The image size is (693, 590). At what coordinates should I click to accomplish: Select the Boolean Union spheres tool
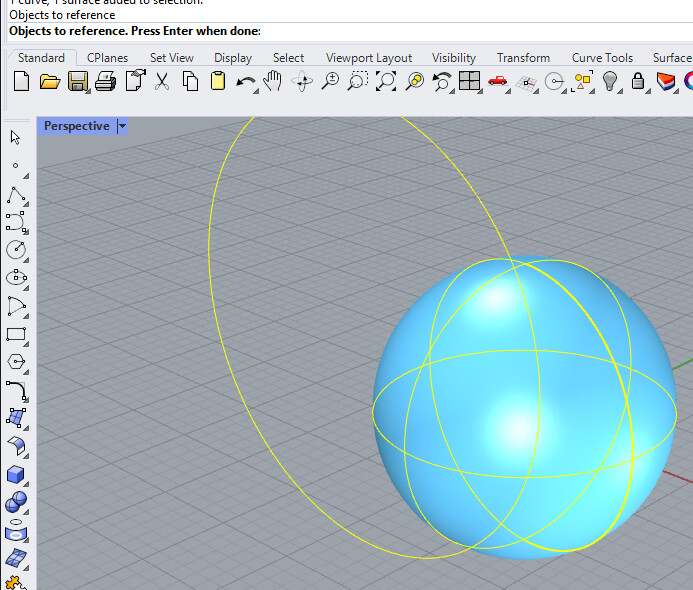click(x=16, y=502)
